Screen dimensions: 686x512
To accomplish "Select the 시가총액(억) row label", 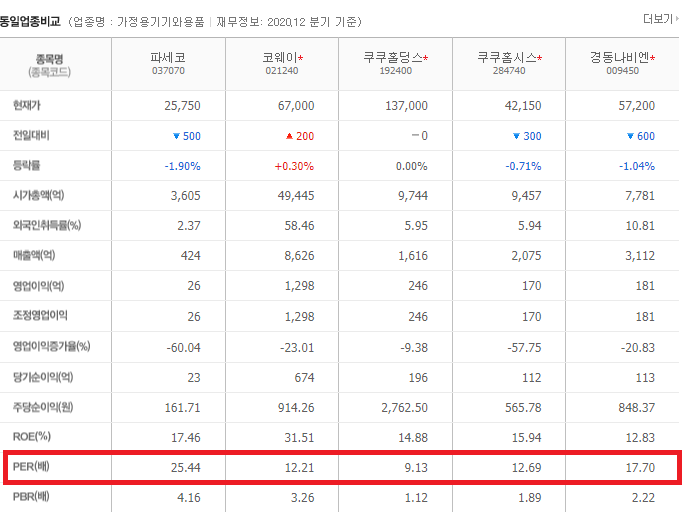I will 38,195.
